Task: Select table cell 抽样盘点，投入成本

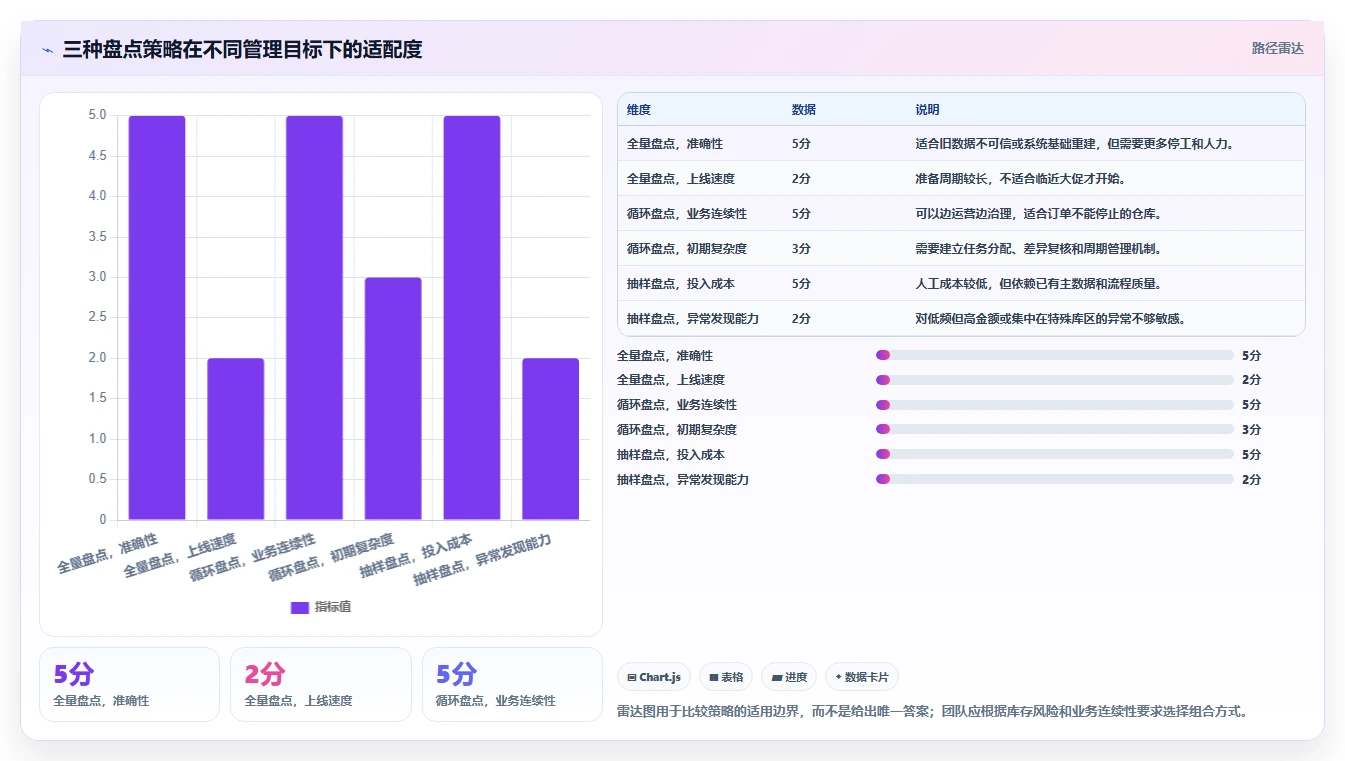Action: click(681, 284)
